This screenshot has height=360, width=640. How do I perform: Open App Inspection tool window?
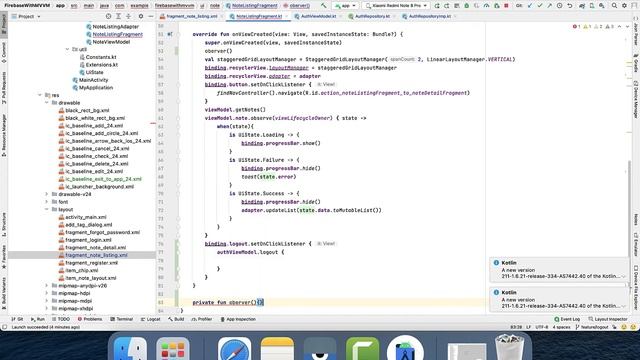coord(238,319)
